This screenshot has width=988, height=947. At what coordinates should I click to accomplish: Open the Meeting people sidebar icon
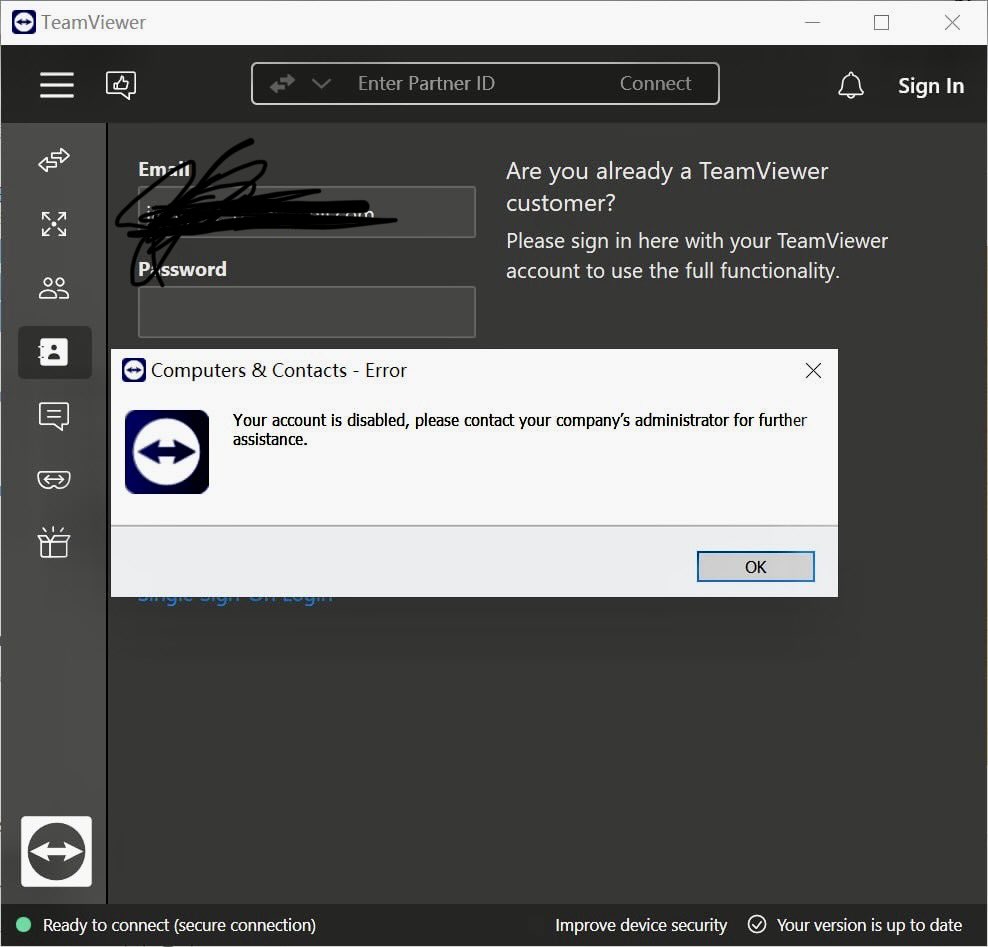(54, 288)
